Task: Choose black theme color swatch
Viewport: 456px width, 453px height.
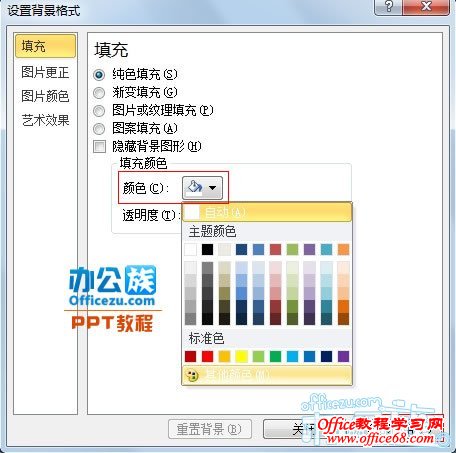Action: [207, 249]
